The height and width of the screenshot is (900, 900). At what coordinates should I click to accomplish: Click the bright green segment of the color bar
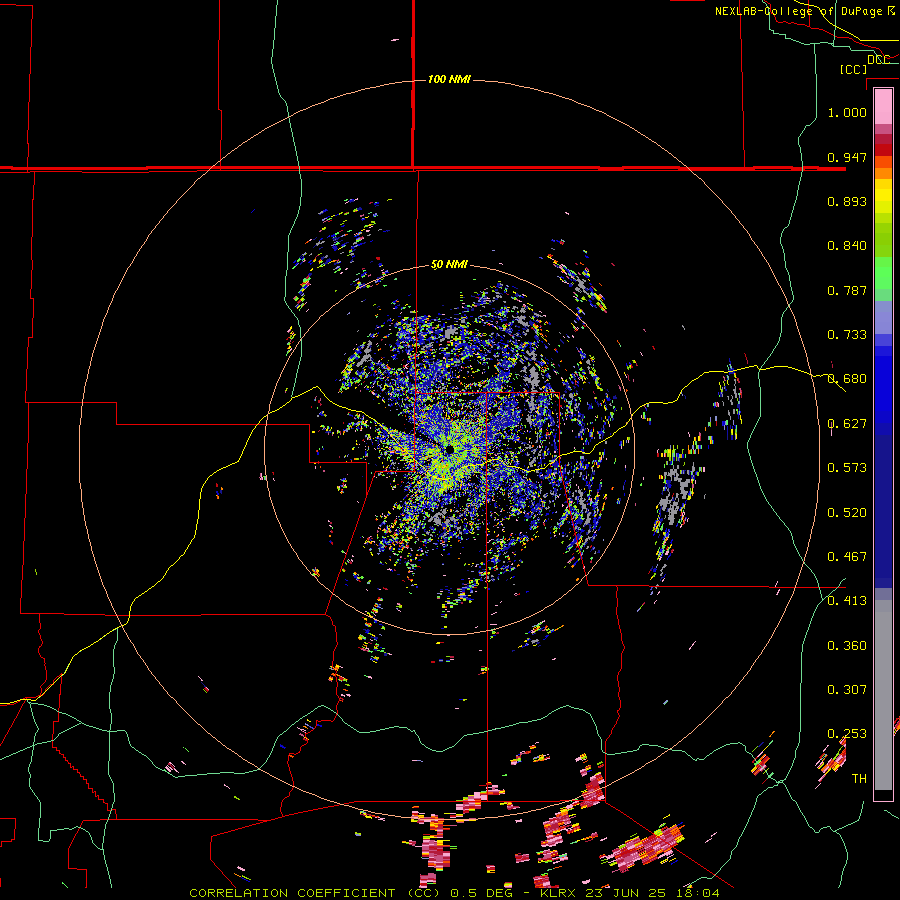point(883,273)
